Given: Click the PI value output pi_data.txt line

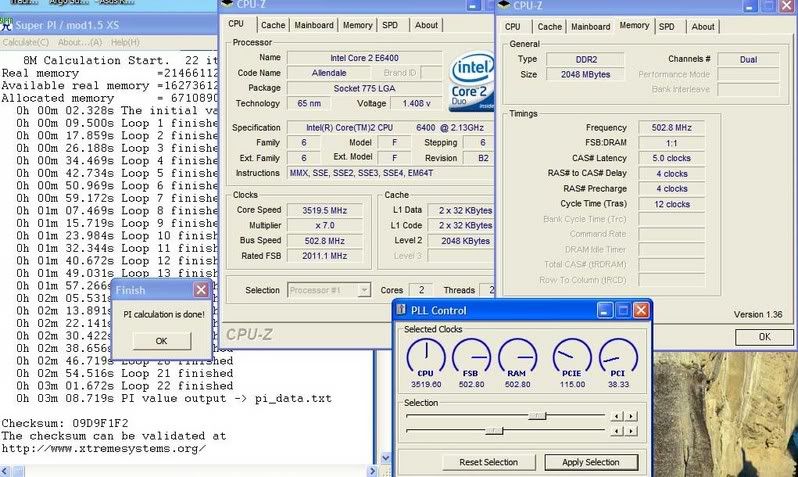Looking at the screenshot, I should pos(174,399).
